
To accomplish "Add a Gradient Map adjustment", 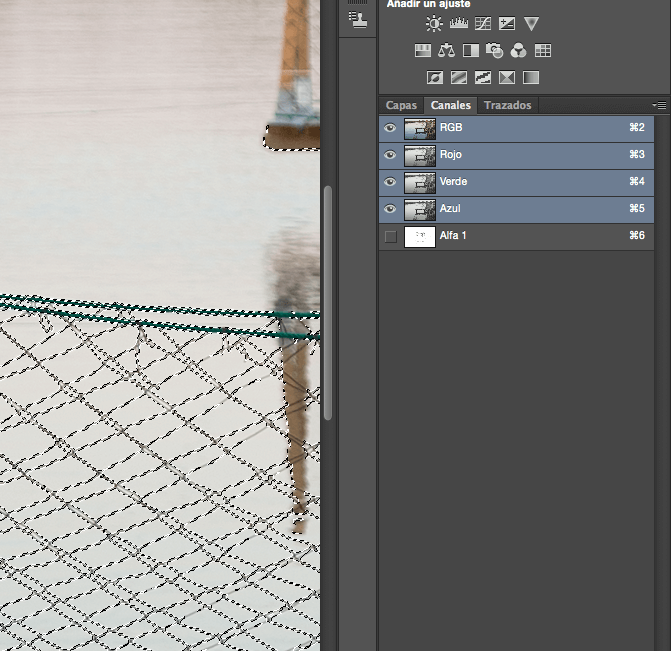I will click(531, 77).
